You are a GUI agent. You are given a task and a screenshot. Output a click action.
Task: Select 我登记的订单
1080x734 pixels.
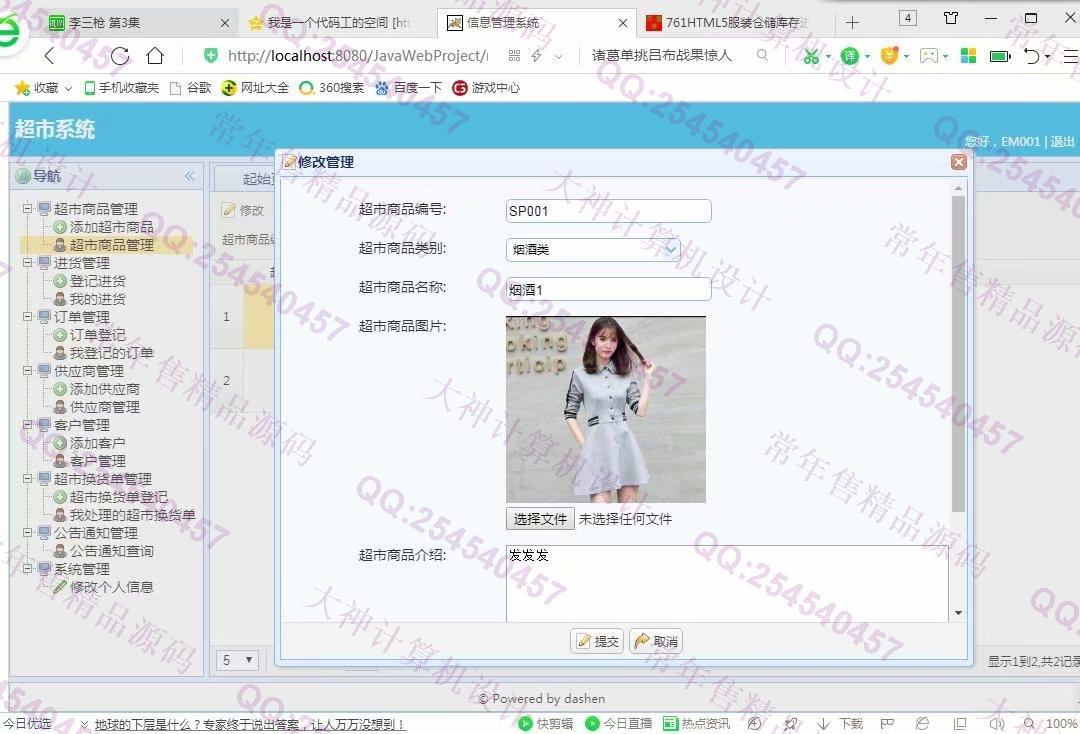point(112,353)
